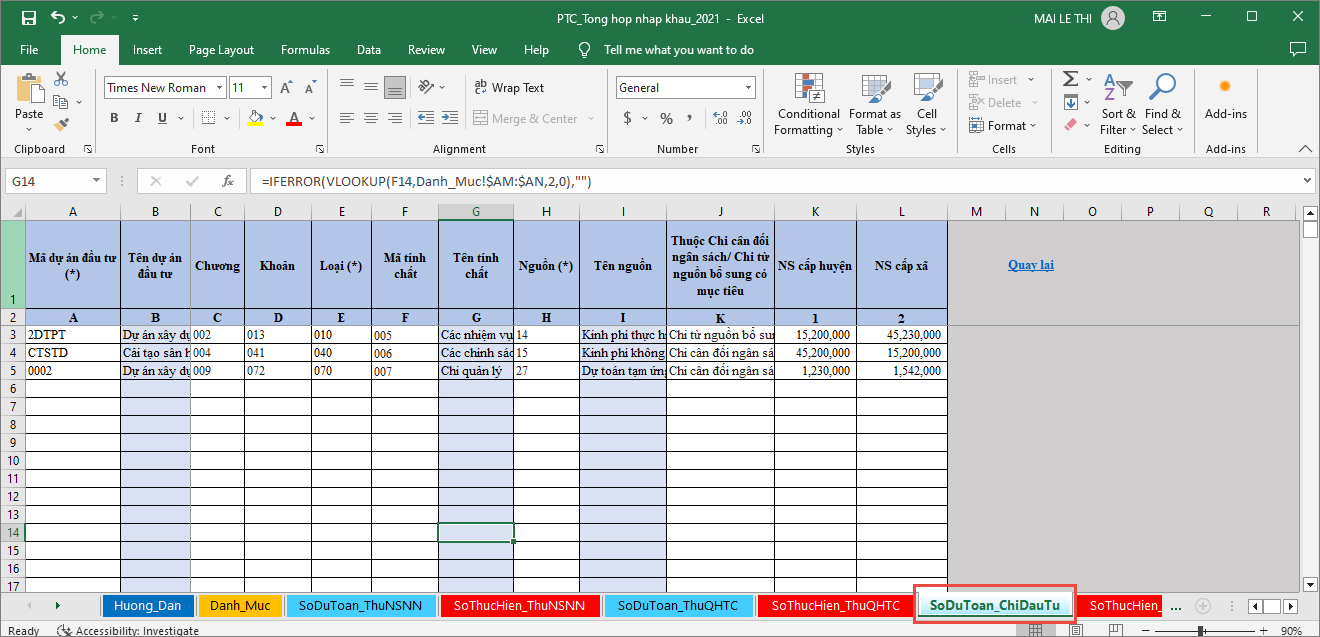
Task: Toggle Wrap Text on selected cell
Action: point(509,88)
